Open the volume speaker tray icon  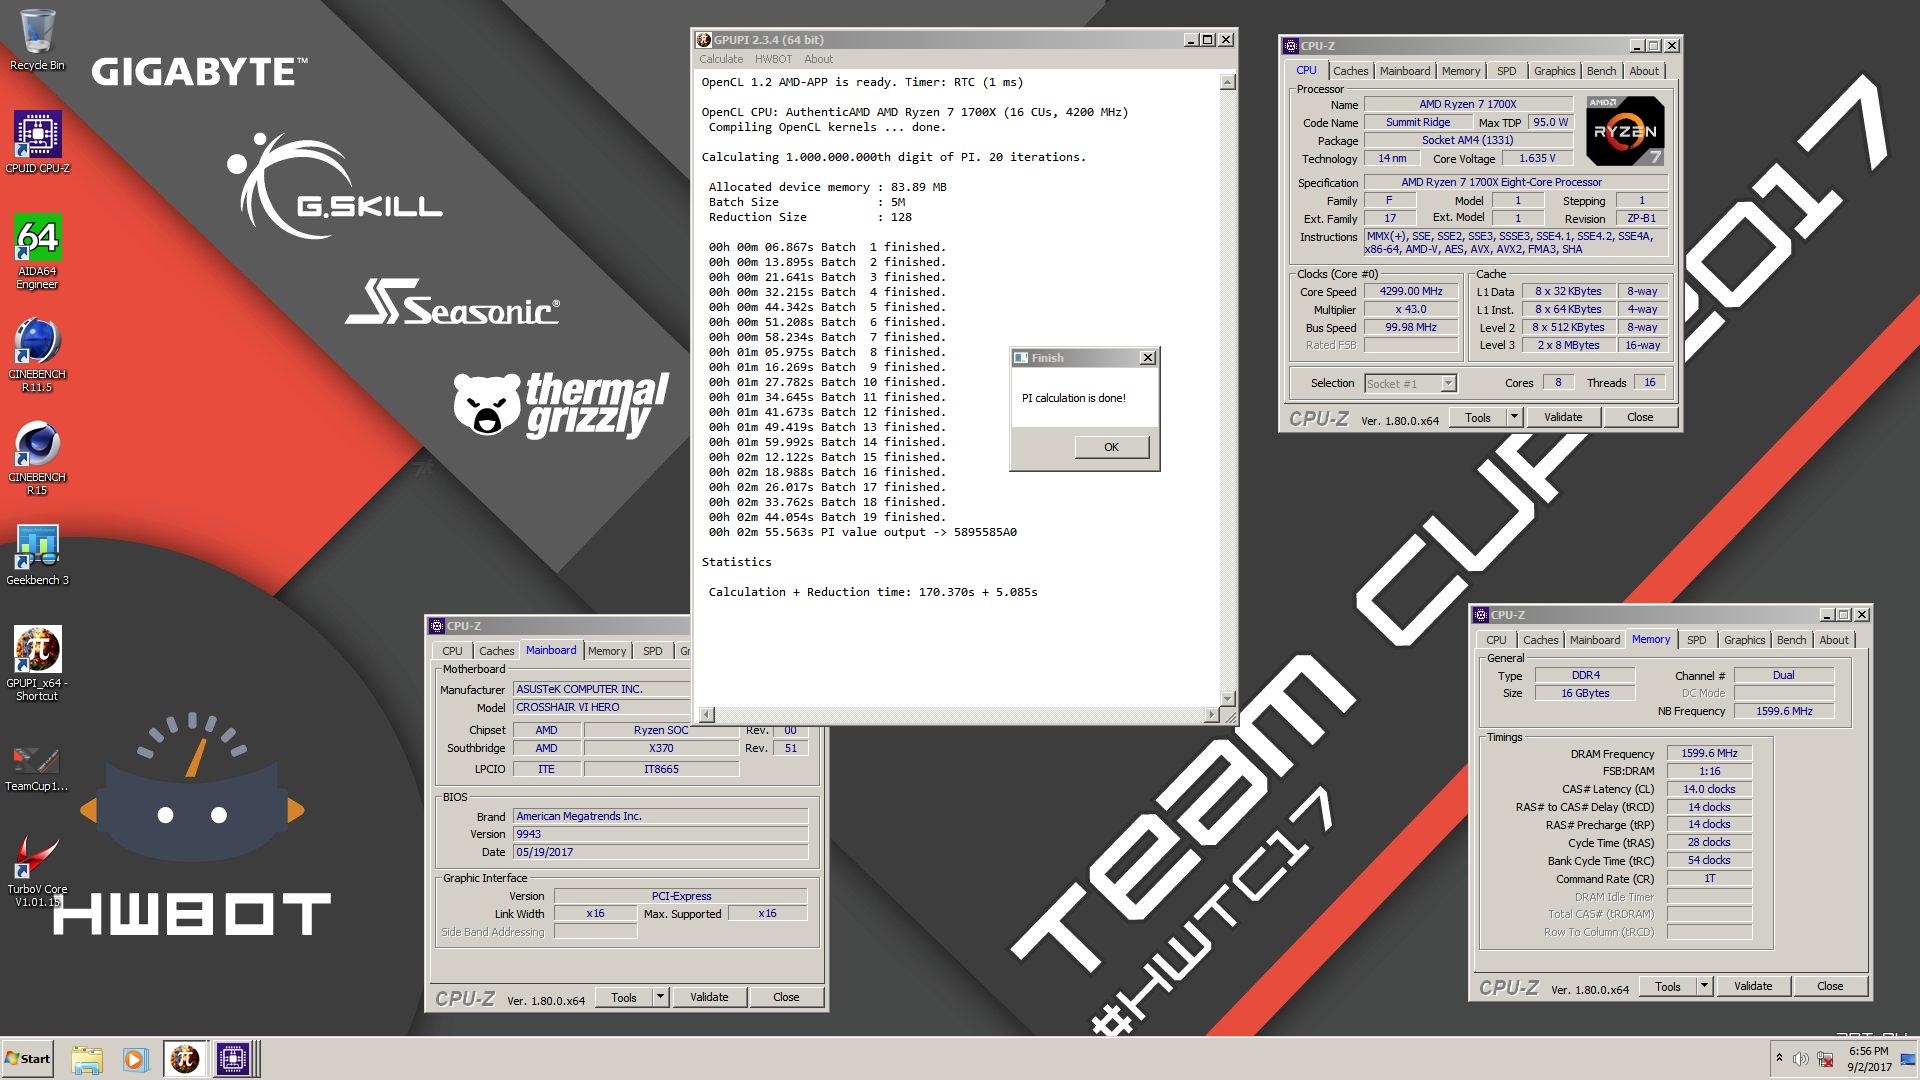(1801, 1059)
